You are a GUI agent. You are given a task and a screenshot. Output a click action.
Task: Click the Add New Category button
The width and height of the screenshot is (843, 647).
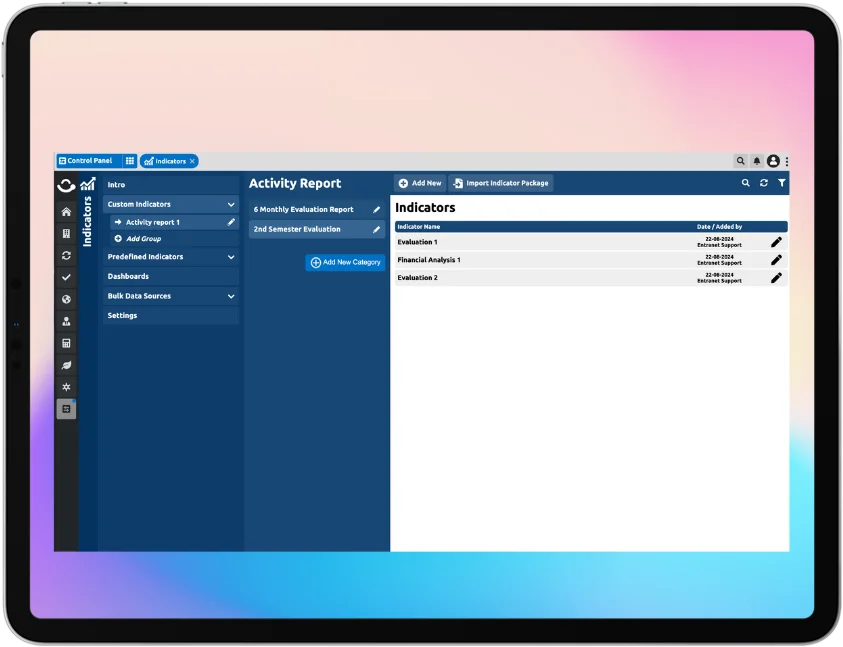[345, 262]
